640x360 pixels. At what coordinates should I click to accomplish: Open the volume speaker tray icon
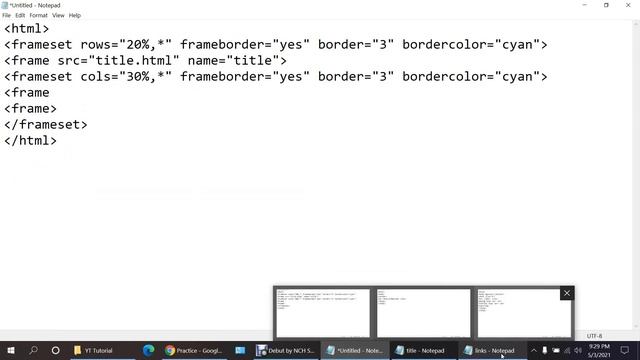(x=578, y=350)
